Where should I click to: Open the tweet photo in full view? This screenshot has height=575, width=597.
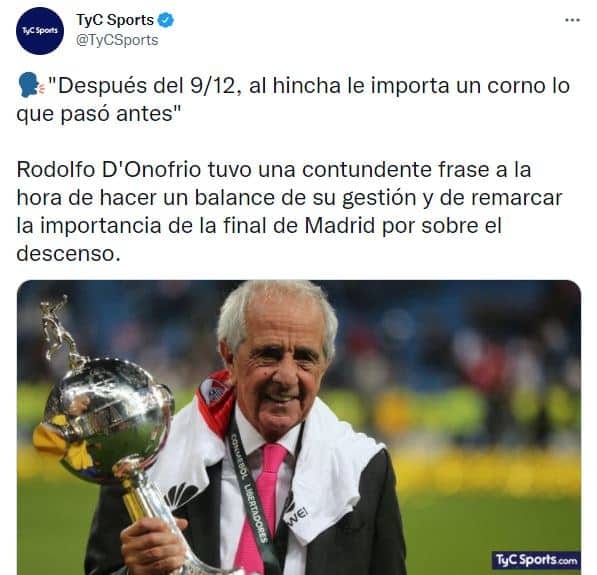click(x=299, y=427)
